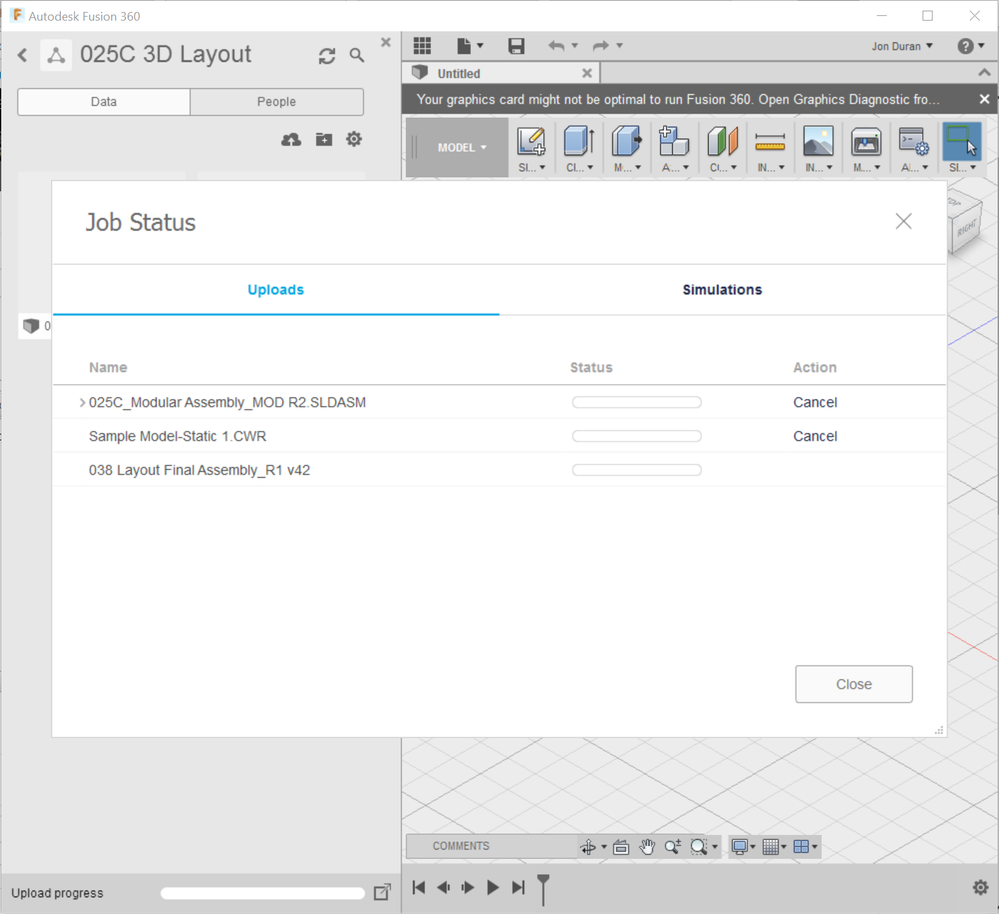Click progress bar for 038 Layout Final Assembly
Viewport: 999px width, 914px height.
[636, 470]
